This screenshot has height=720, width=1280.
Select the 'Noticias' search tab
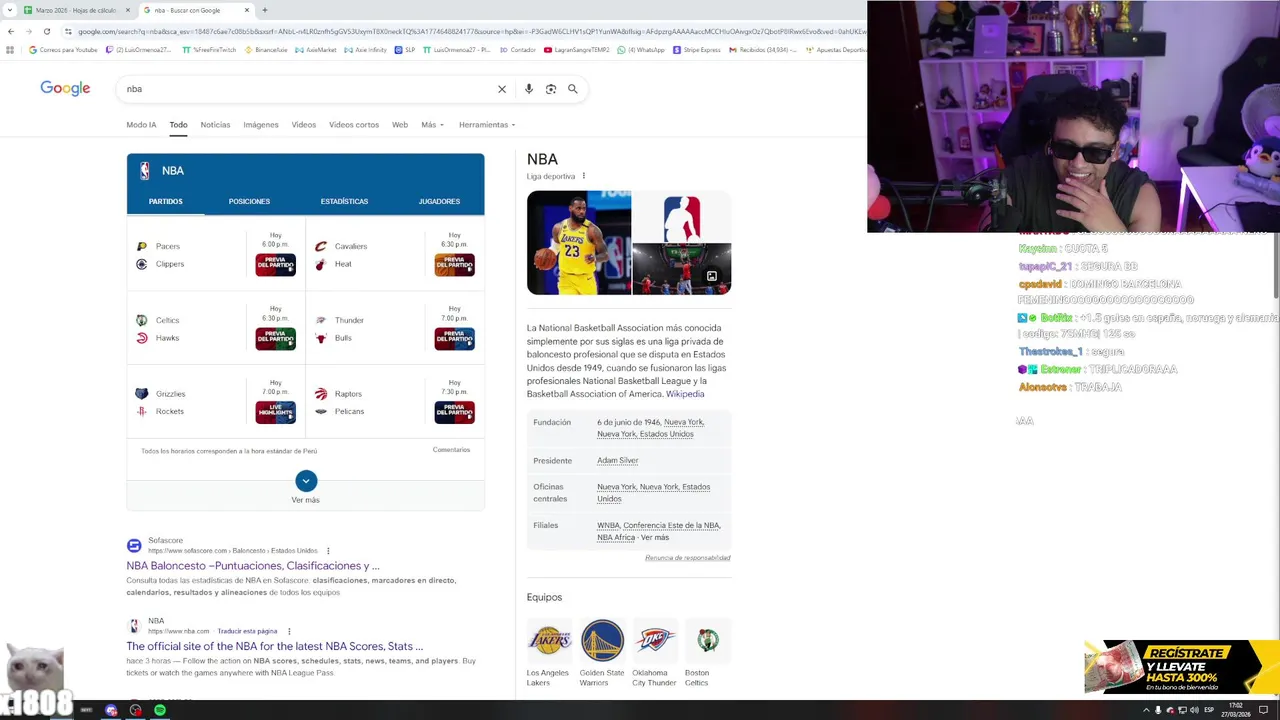tap(215, 125)
